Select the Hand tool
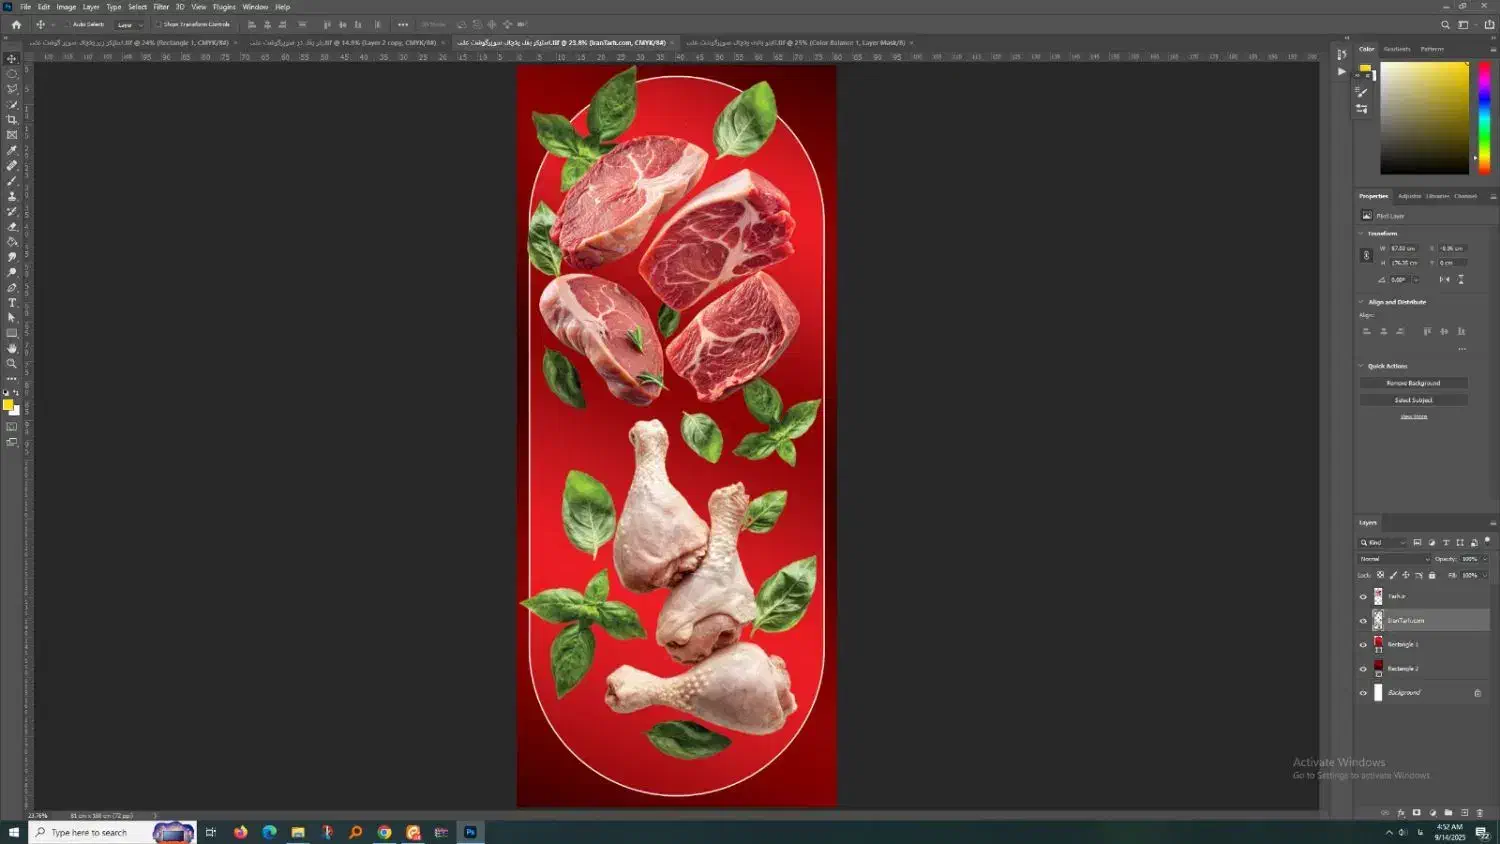This screenshot has width=1500, height=844. click(x=12, y=348)
